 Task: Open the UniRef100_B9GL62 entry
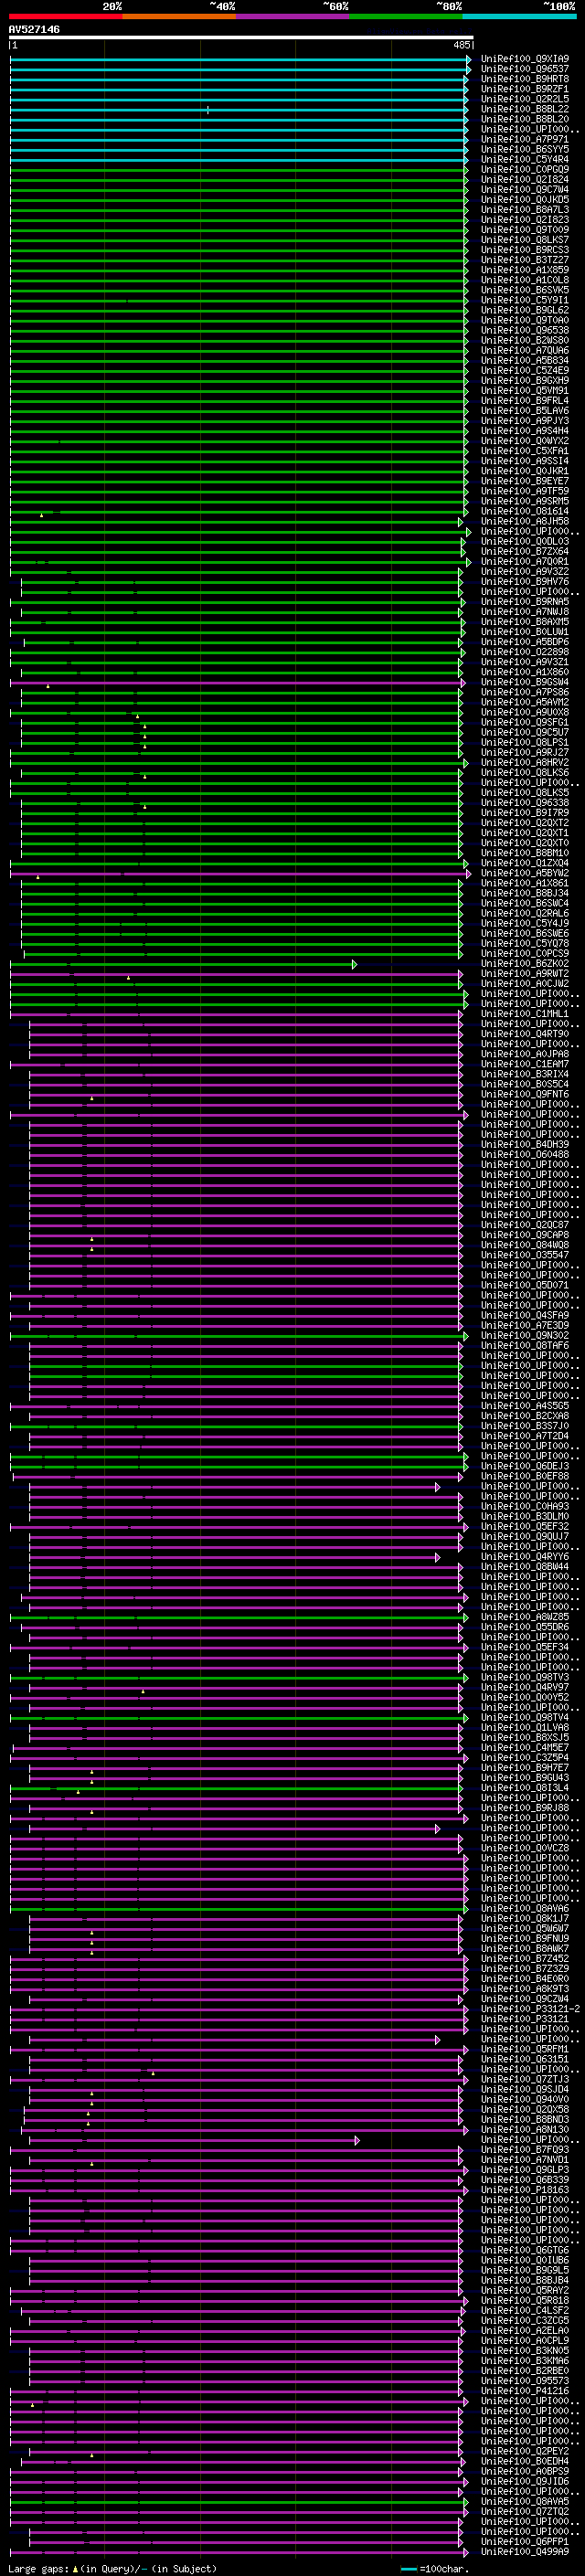525,310
